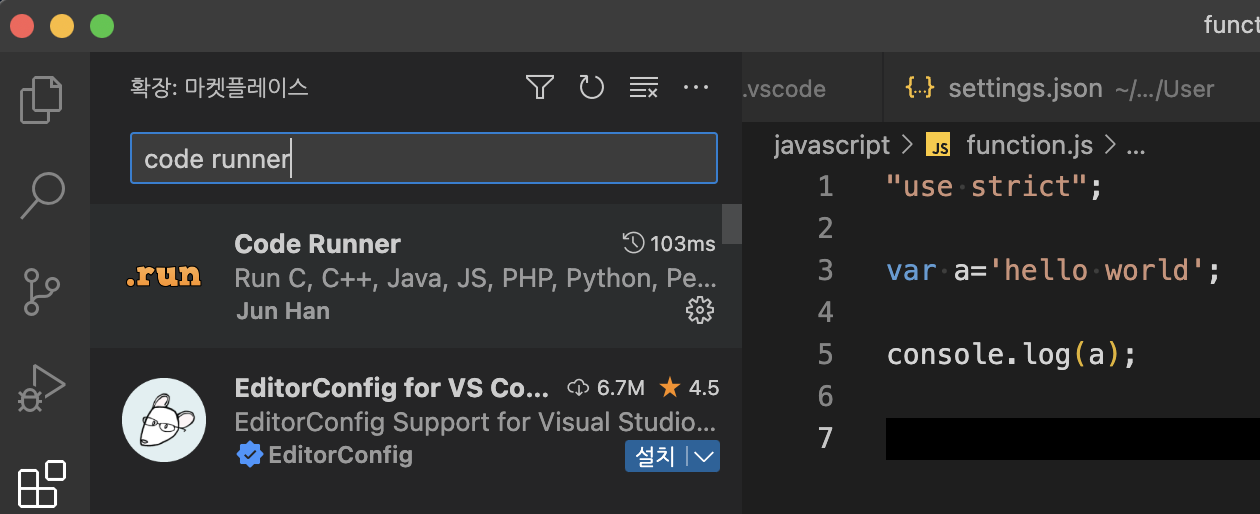Open the Run and Debug view

point(42,387)
